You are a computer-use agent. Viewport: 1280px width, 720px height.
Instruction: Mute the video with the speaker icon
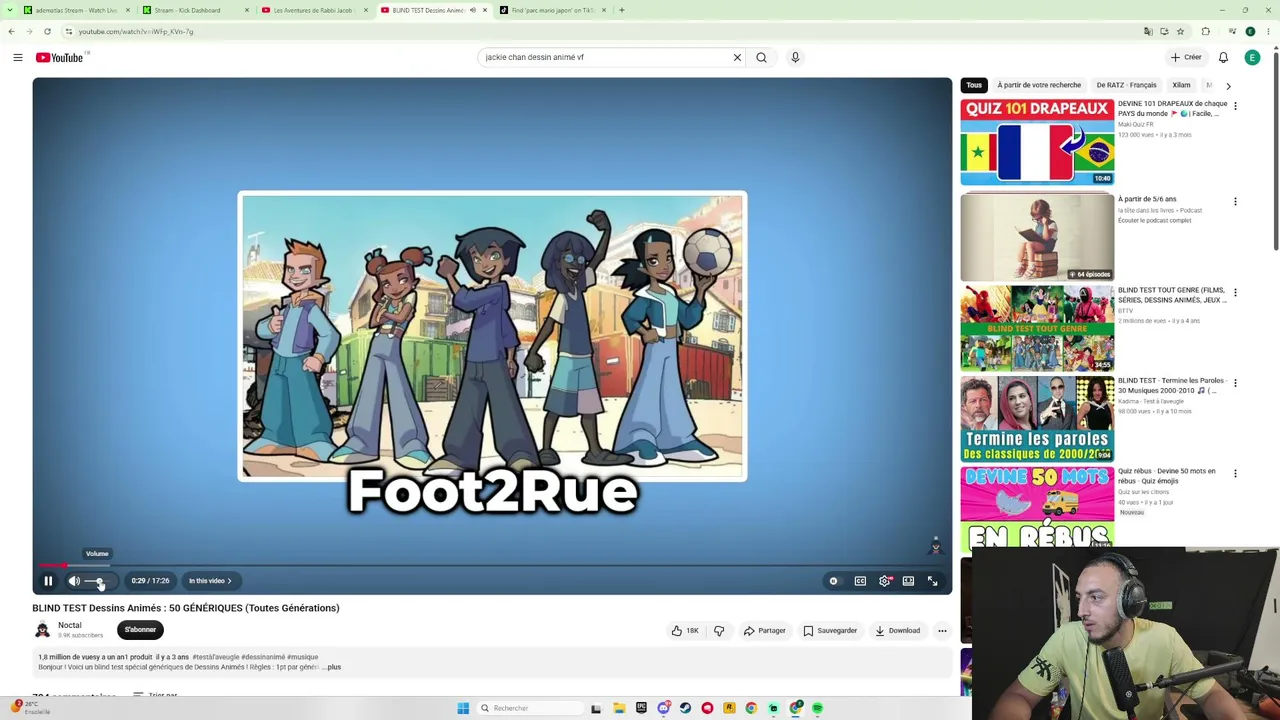74,581
